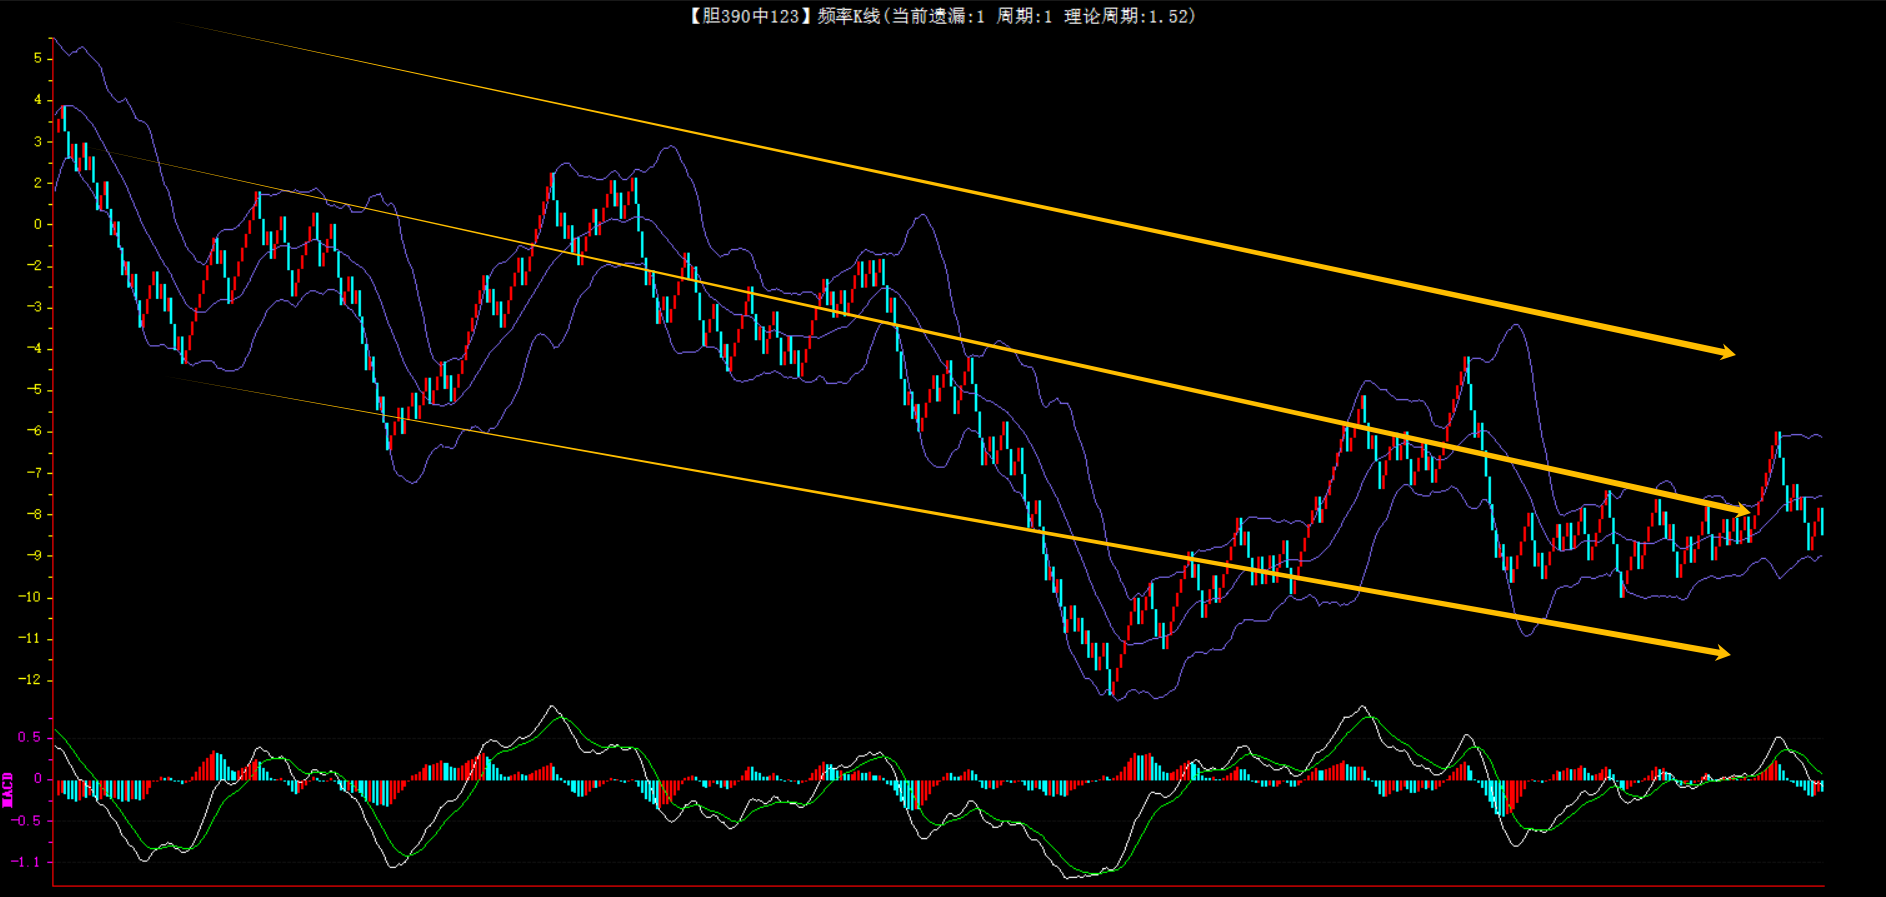The image size is (1886, 897).
Task: Click the 0.5 label on MACD axis
Action: (30, 738)
